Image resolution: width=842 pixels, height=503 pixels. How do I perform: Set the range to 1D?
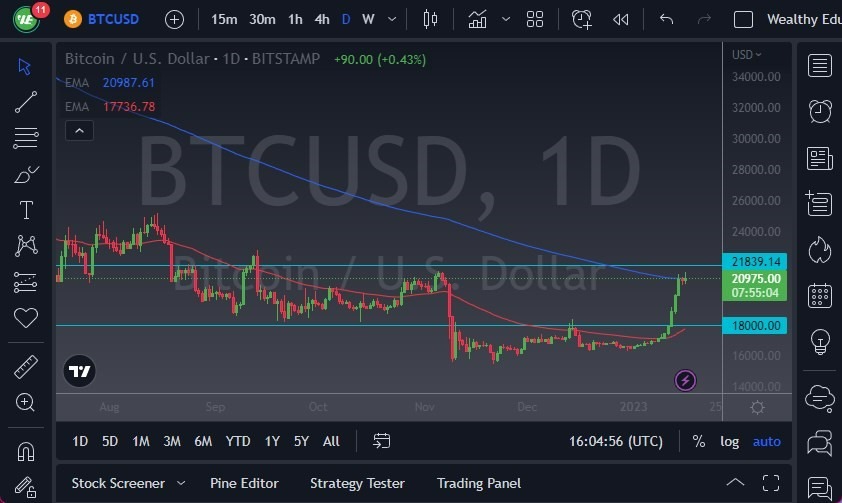(80, 441)
